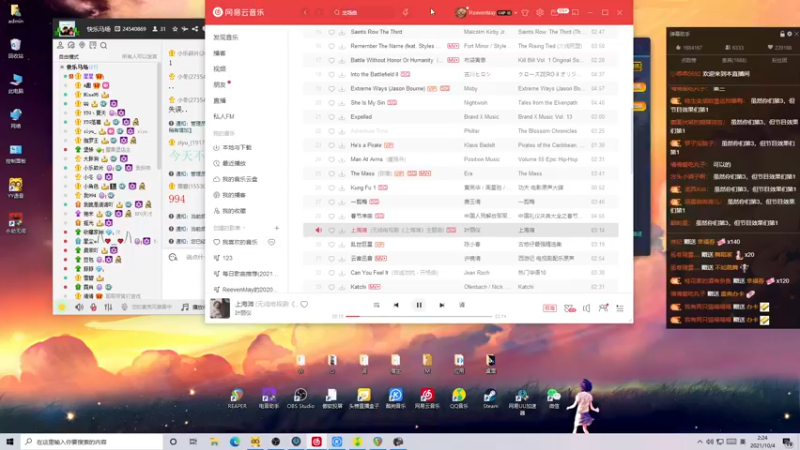Like the song Expelled

coord(331,117)
